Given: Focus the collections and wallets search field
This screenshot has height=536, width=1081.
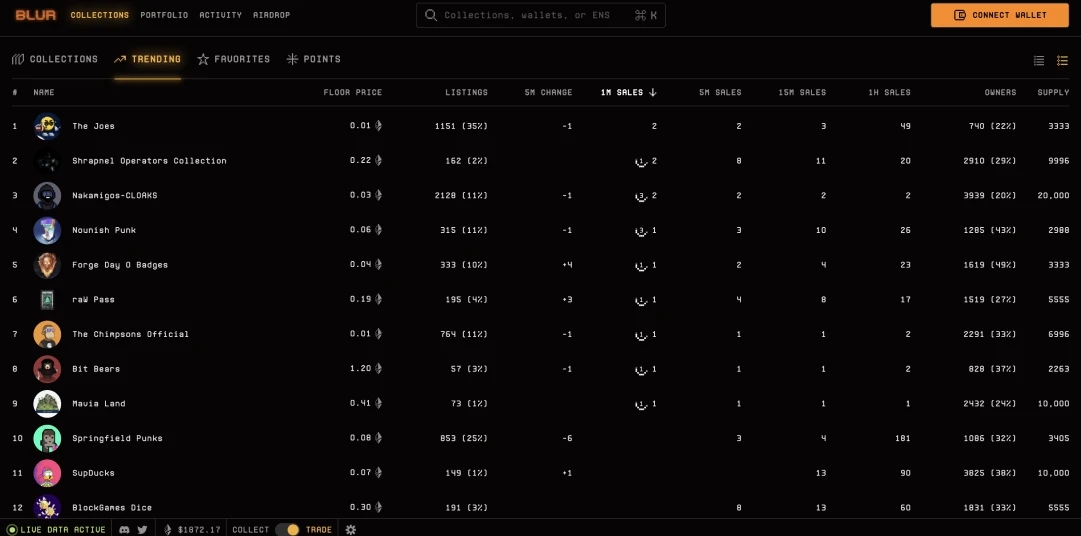Looking at the screenshot, I should [535, 15].
